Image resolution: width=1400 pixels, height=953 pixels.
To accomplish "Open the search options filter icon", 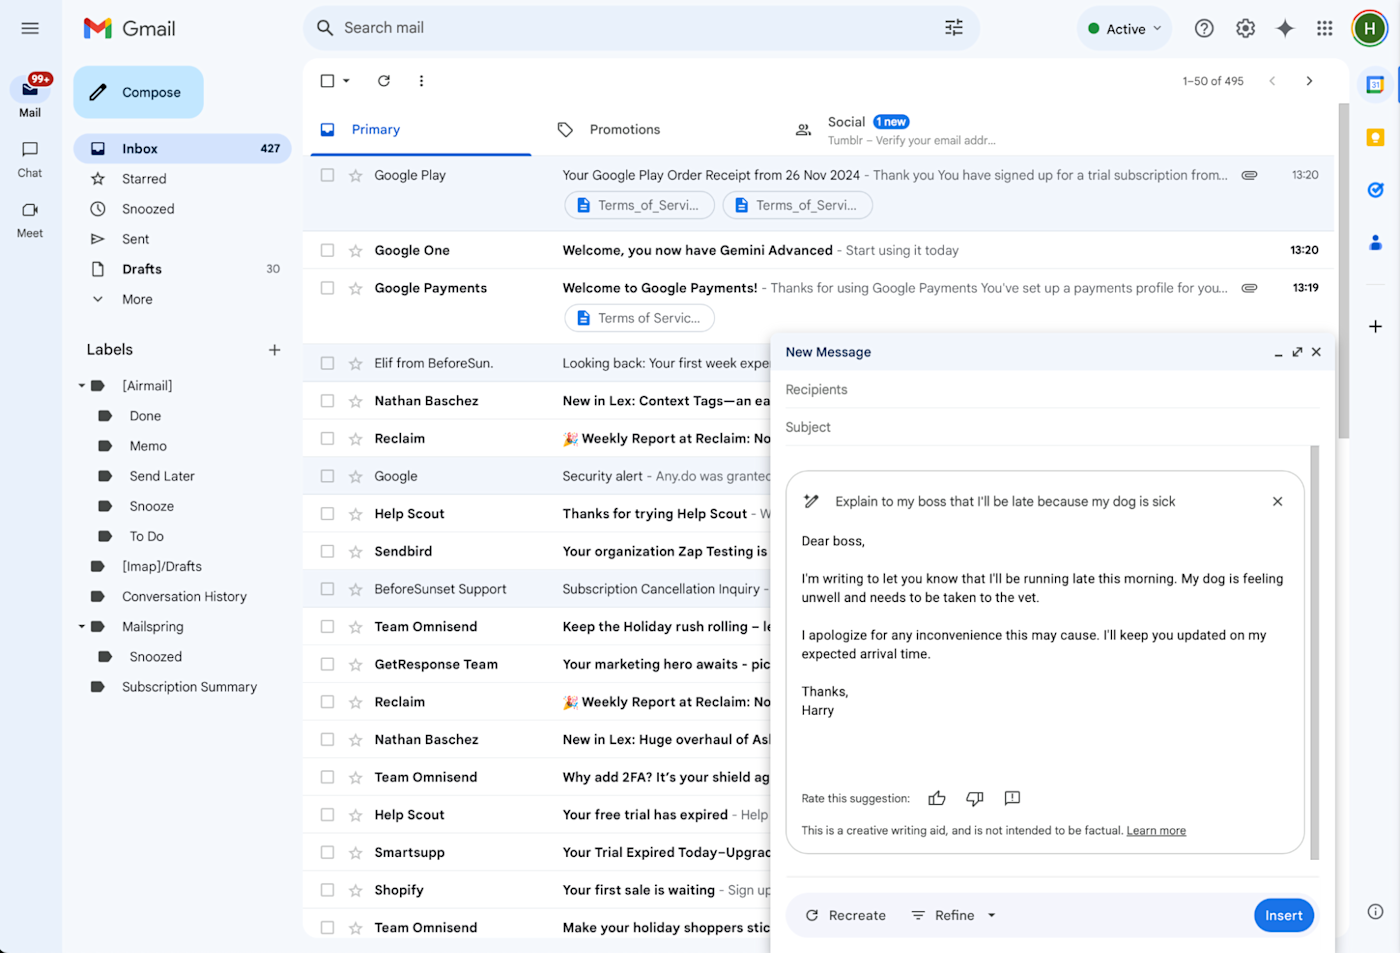I will (954, 28).
